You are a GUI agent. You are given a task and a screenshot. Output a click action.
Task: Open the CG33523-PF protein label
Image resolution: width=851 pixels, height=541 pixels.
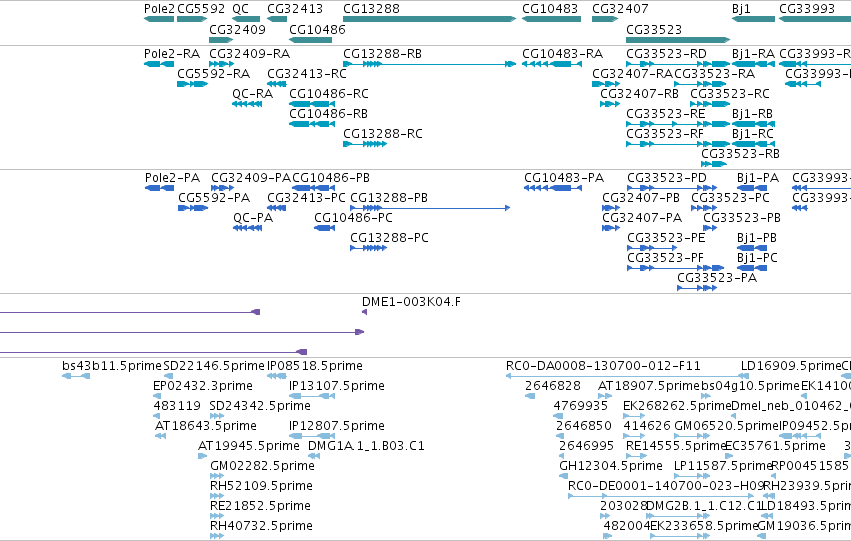pos(665,258)
